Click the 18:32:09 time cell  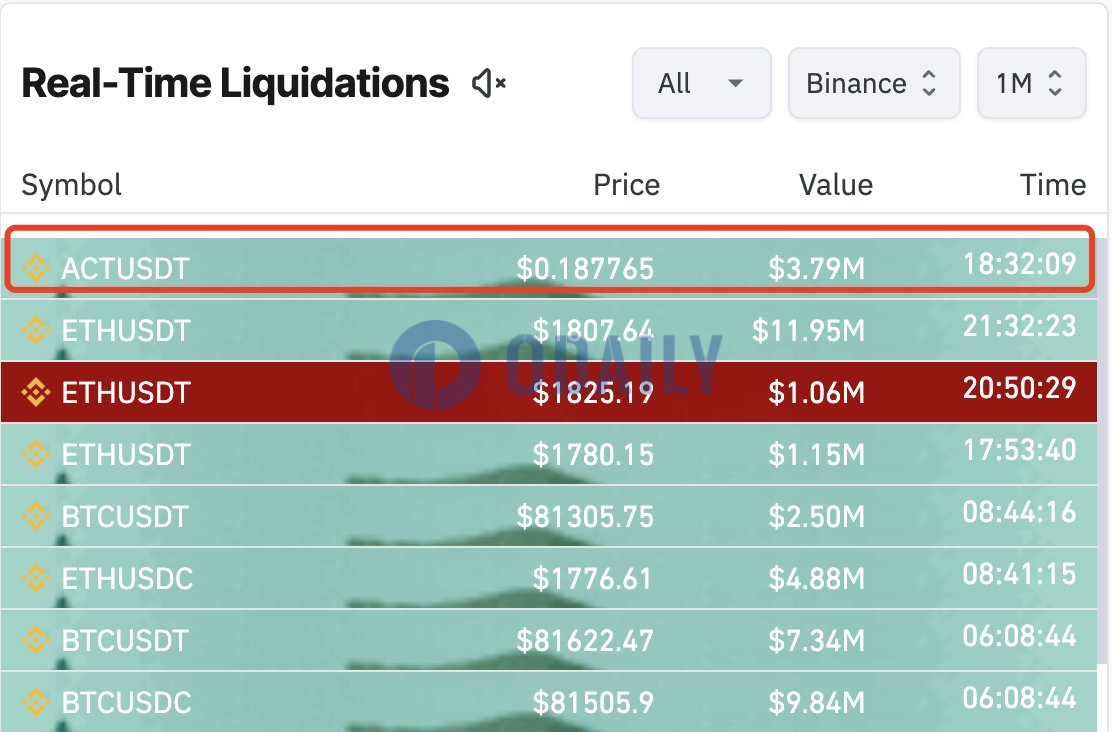point(1019,264)
